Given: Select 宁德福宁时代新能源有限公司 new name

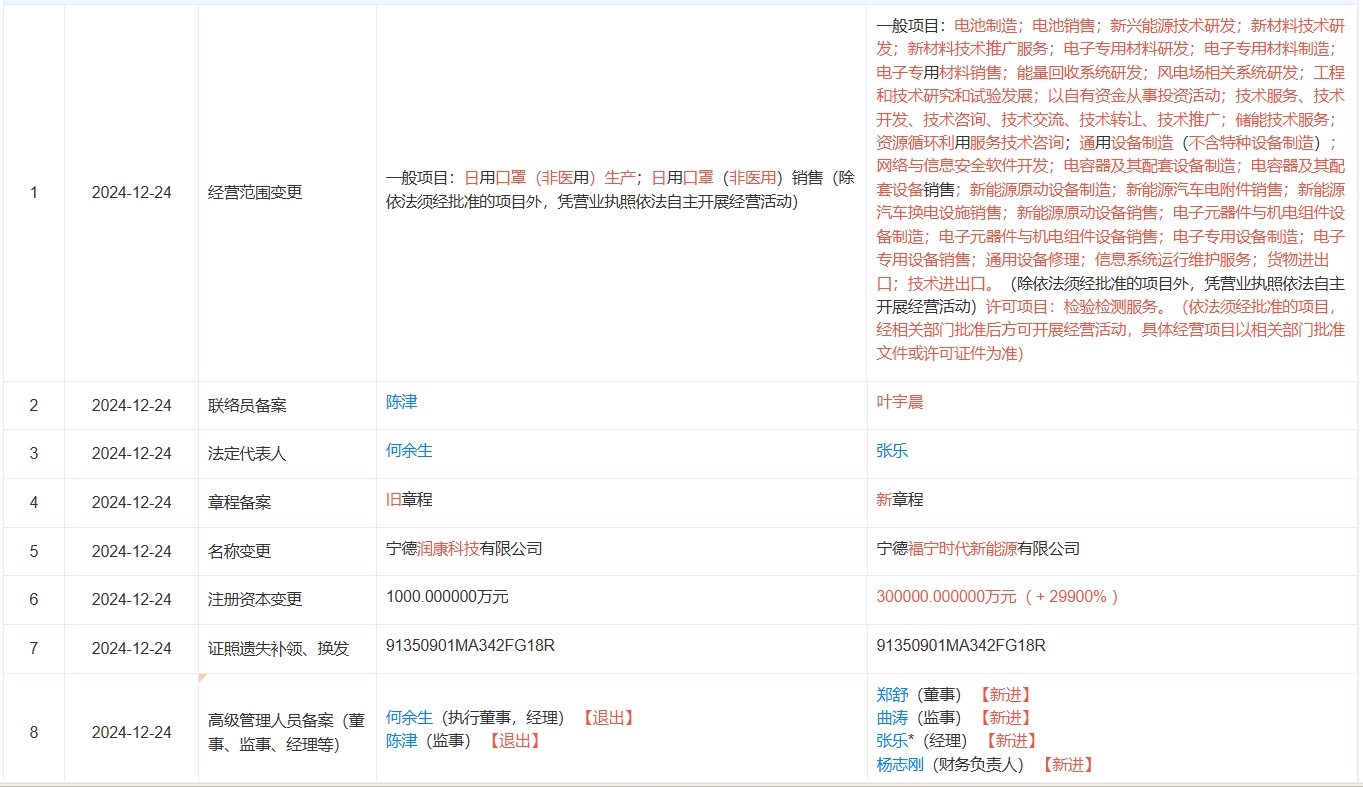Looking at the screenshot, I should [x=978, y=549].
